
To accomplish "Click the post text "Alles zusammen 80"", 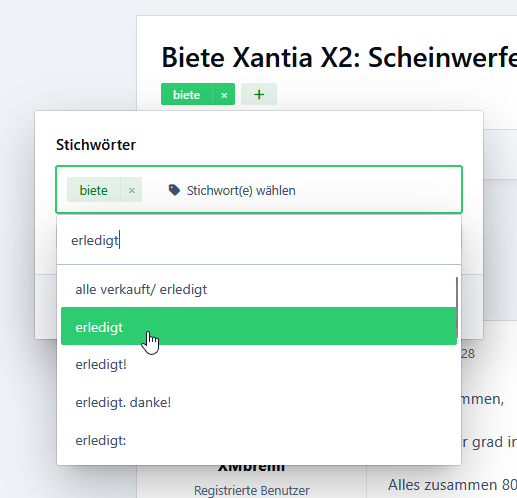I will pyautogui.click(x=452, y=485).
